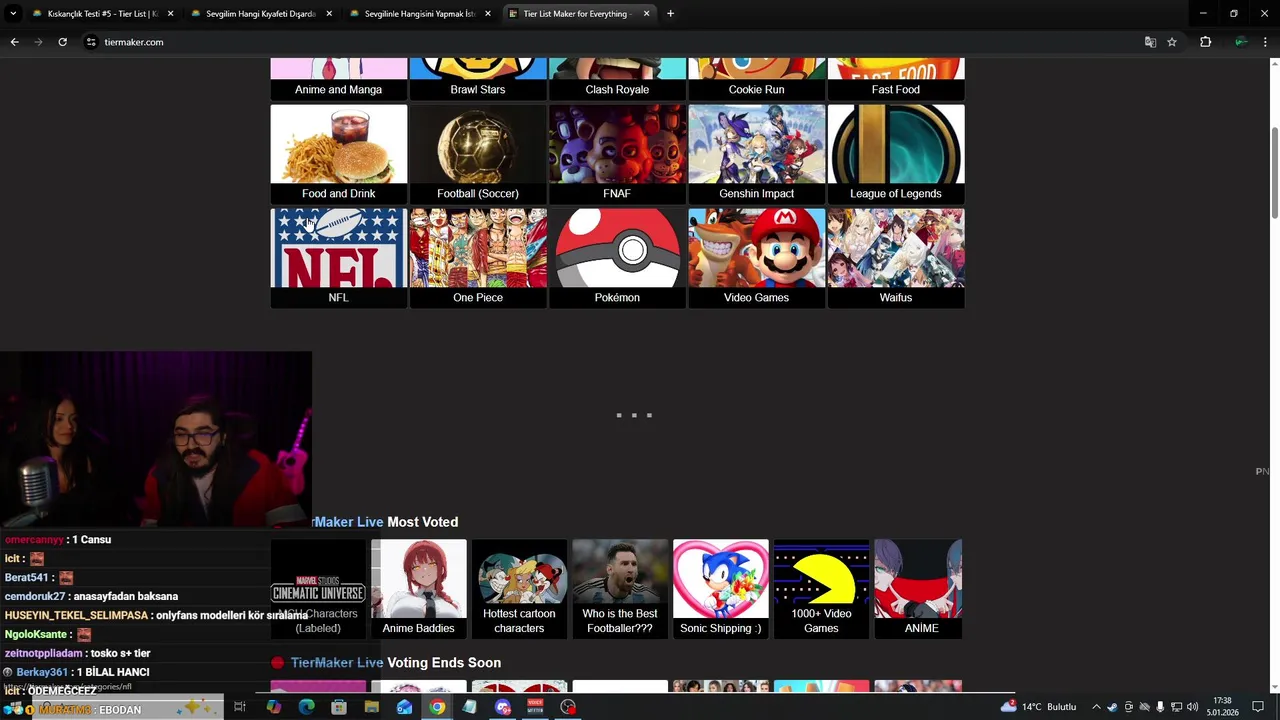Open the Sonic Shipping :) tier list
Image resolution: width=1280 pixels, height=720 pixels.
pyautogui.click(x=720, y=589)
